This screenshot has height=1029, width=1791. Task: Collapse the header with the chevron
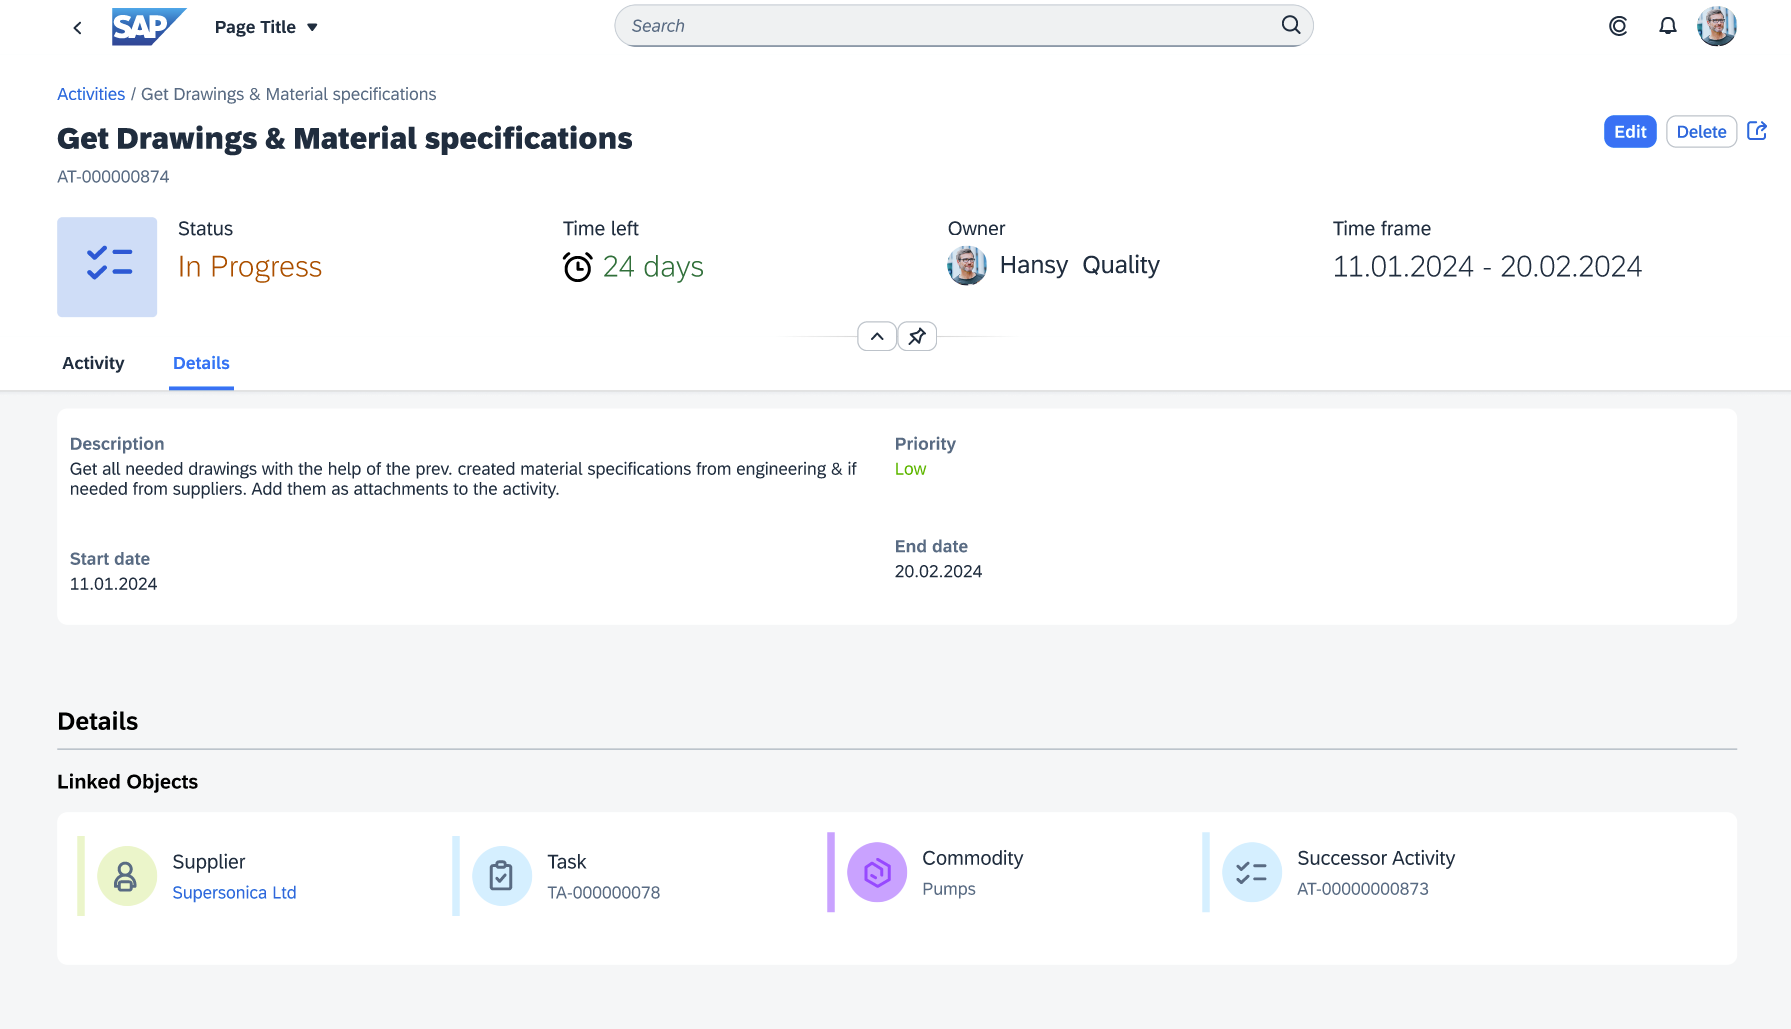pos(876,336)
